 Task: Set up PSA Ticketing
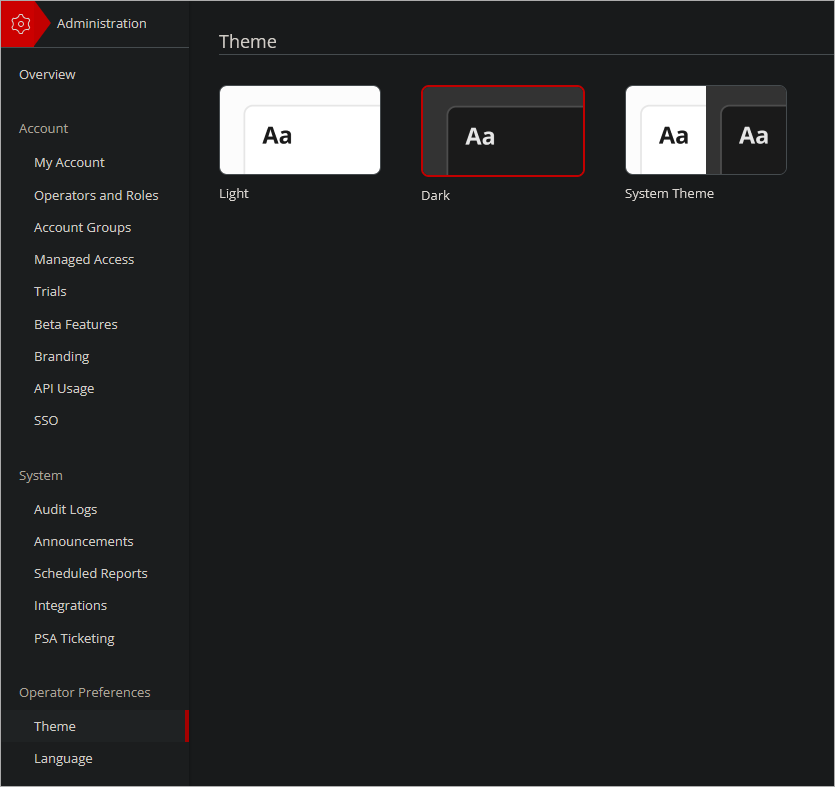pos(74,638)
